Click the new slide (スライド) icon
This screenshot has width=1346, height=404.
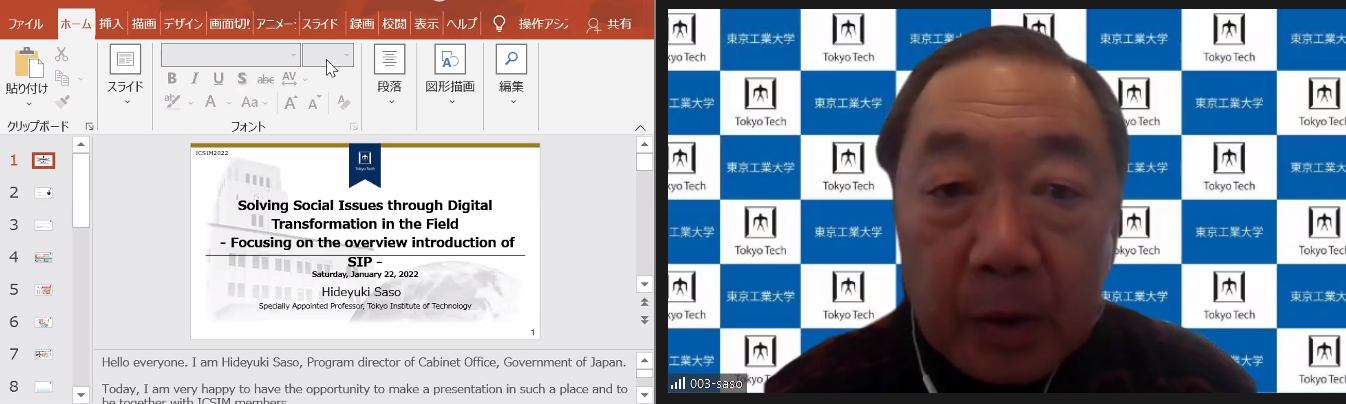(x=126, y=60)
